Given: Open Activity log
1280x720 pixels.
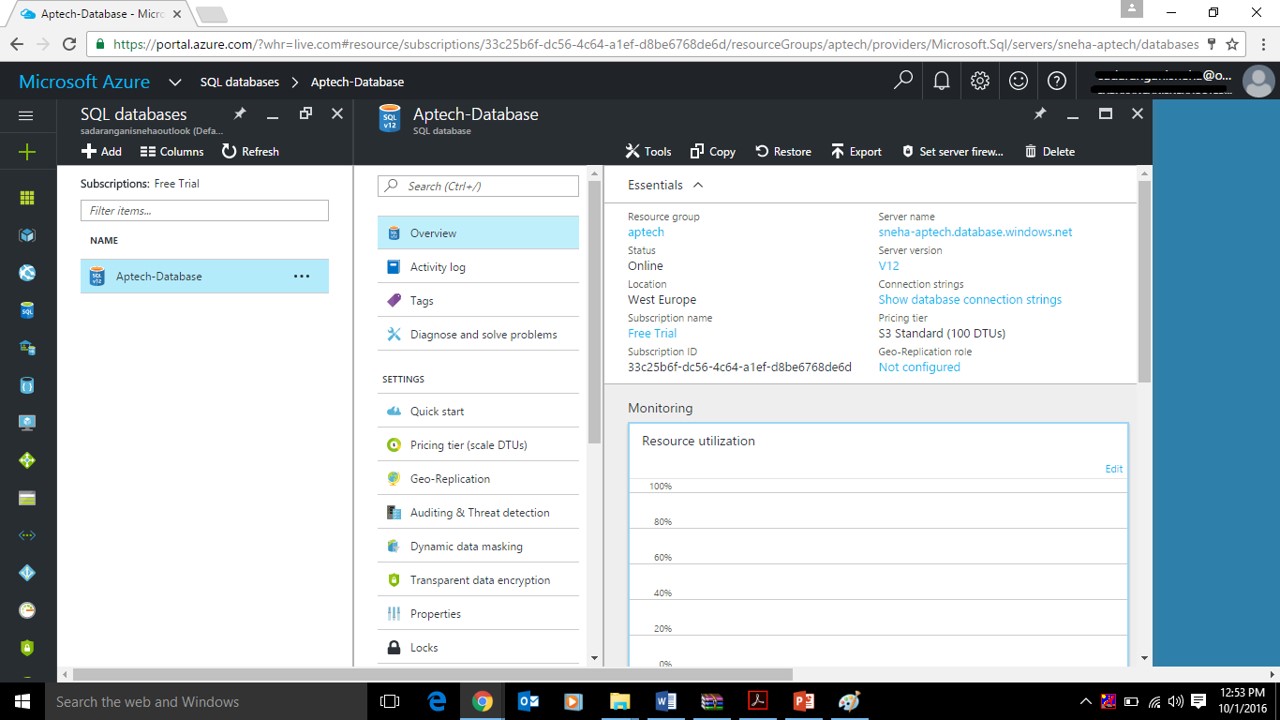Looking at the screenshot, I should click(x=478, y=267).
